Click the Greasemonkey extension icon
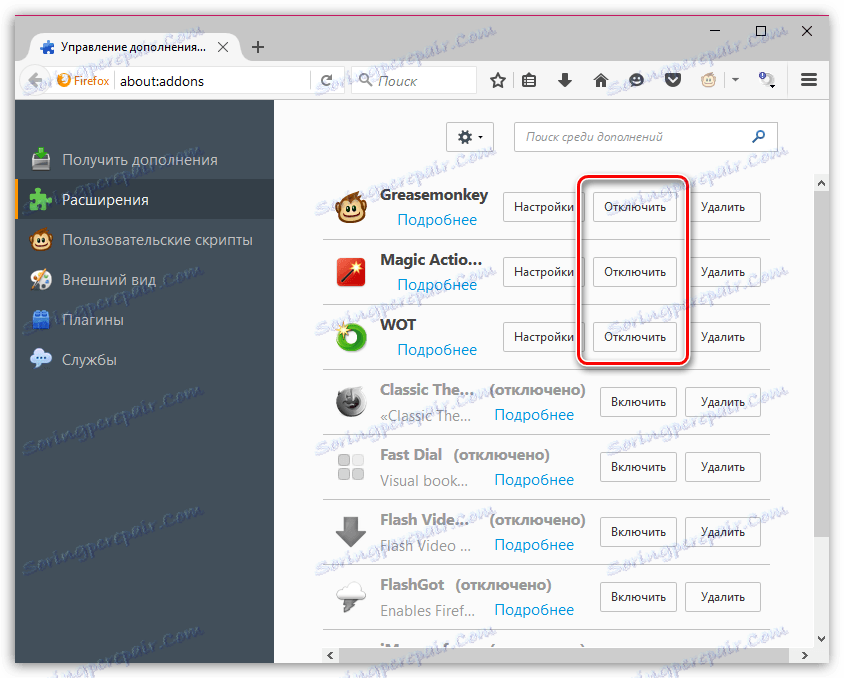This screenshot has height=678, width=844. pyautogui.click(x=351, y=208)
